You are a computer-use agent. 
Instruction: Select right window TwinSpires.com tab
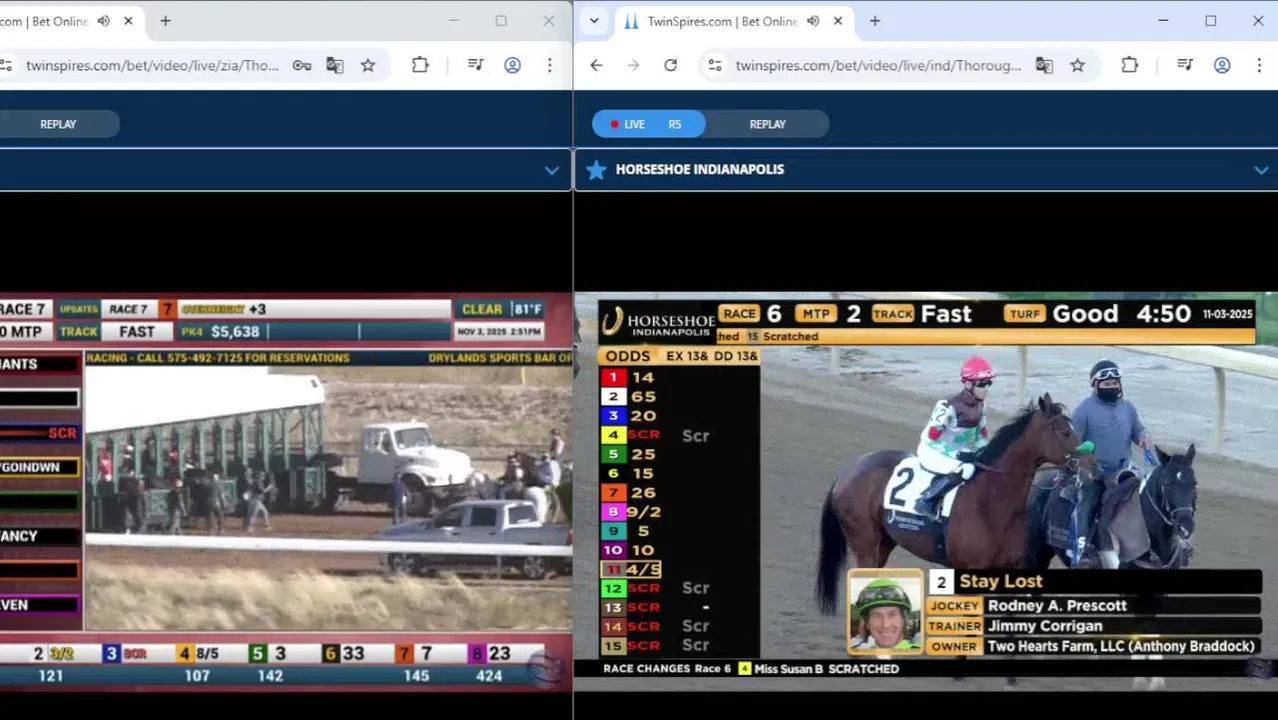(720, 21)
